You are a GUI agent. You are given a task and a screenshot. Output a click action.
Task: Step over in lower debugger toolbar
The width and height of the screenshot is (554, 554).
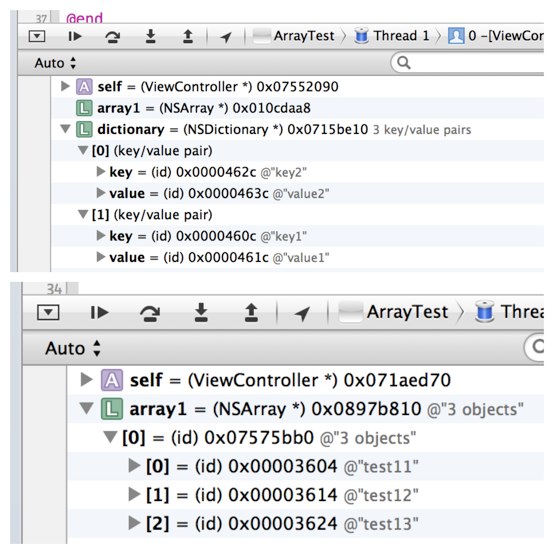[150, 313]
